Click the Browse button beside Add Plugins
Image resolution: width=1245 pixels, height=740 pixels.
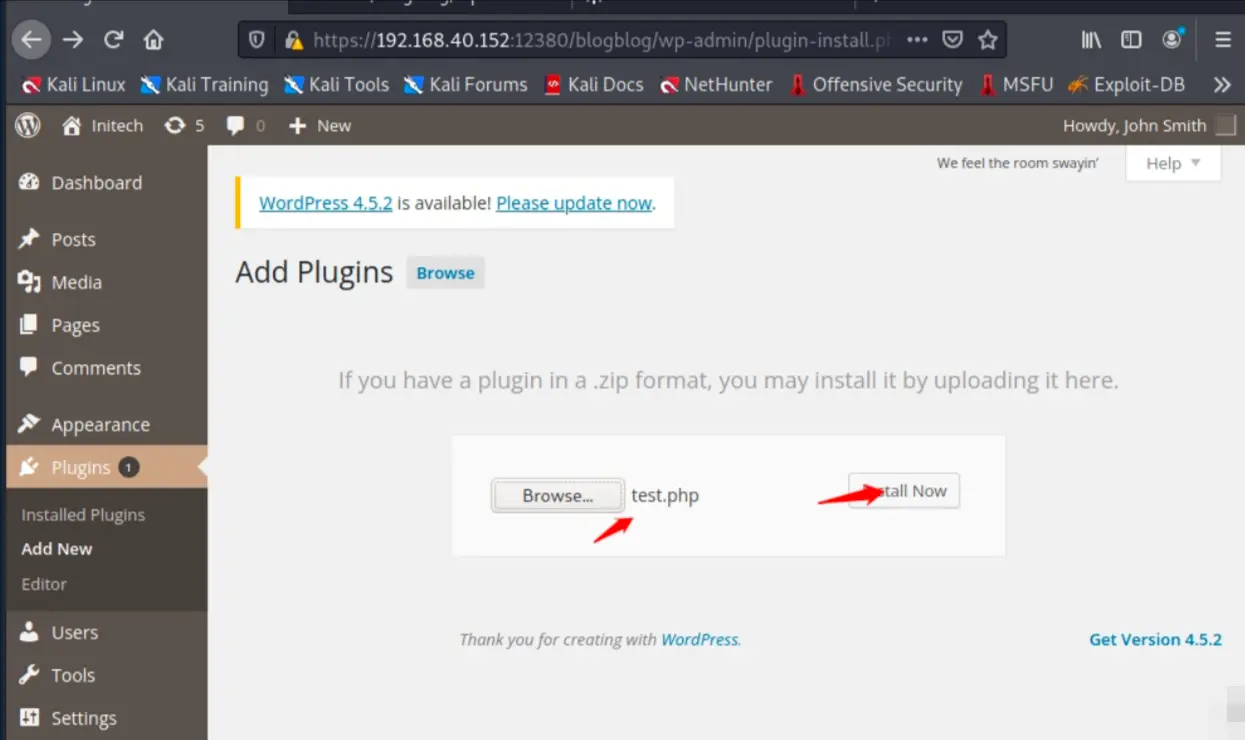click(x=445, y=273)
